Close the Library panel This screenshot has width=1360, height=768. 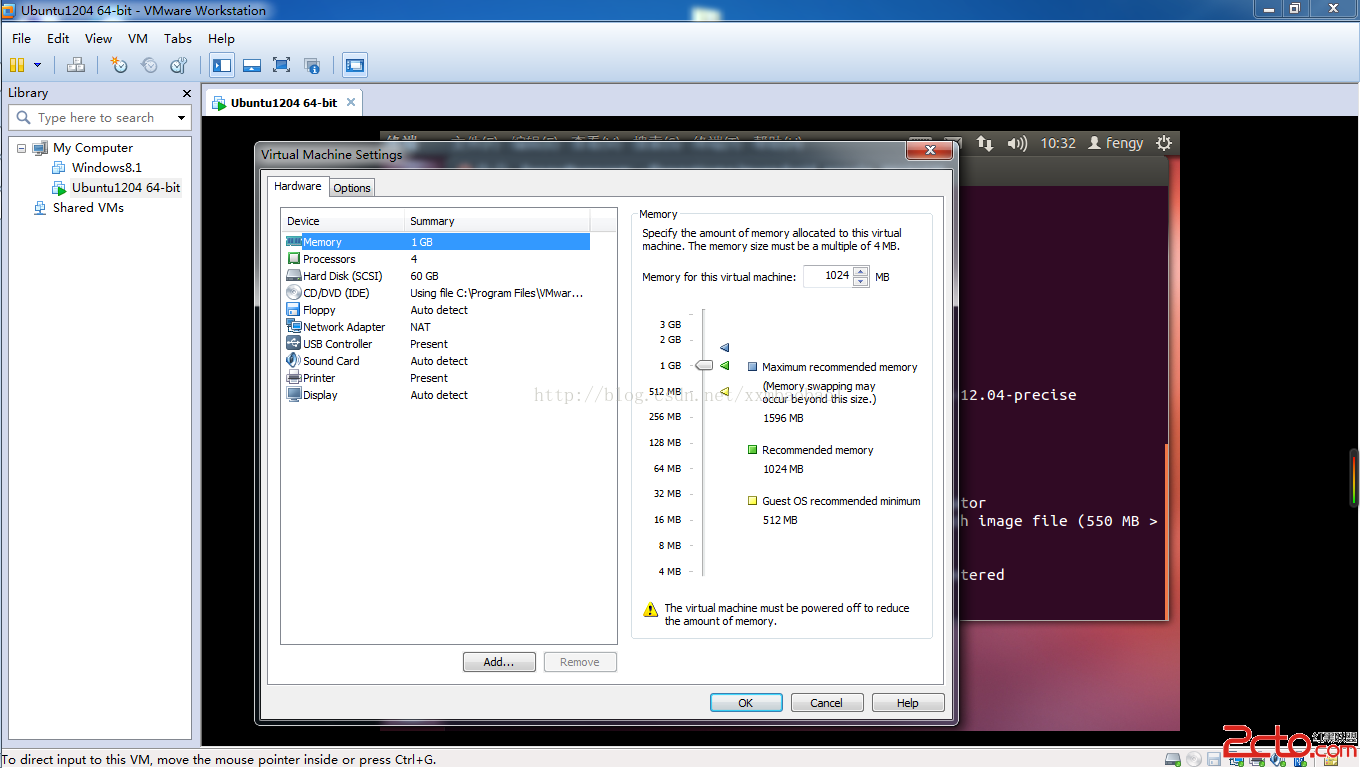click(x=186, y=93)
